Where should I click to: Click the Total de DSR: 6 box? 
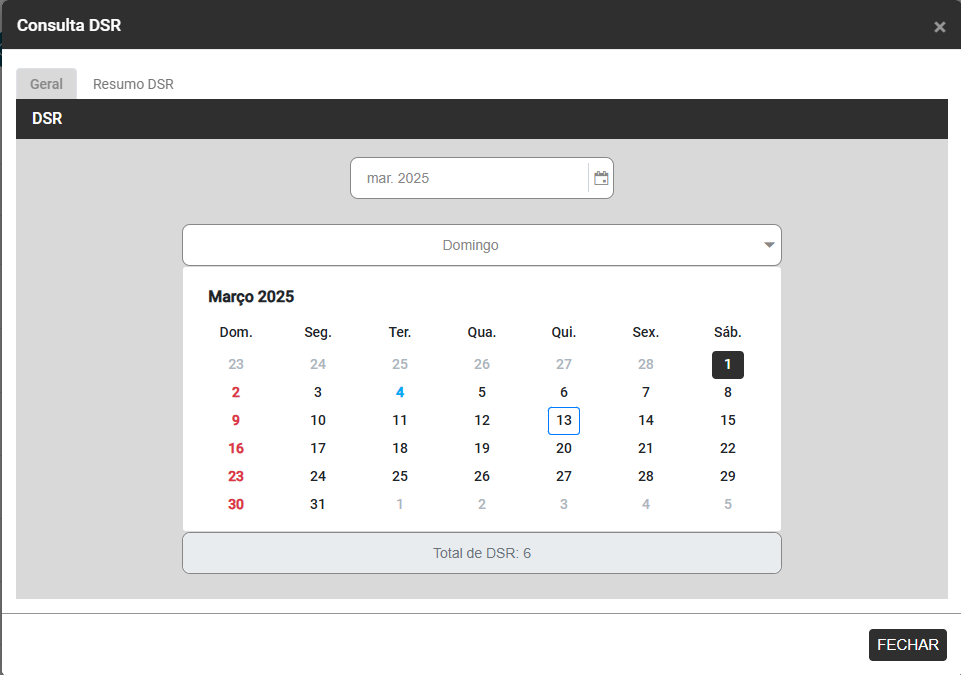[482, 554]
